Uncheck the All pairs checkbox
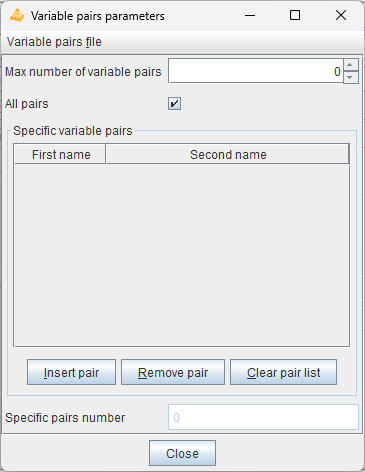 174,104
